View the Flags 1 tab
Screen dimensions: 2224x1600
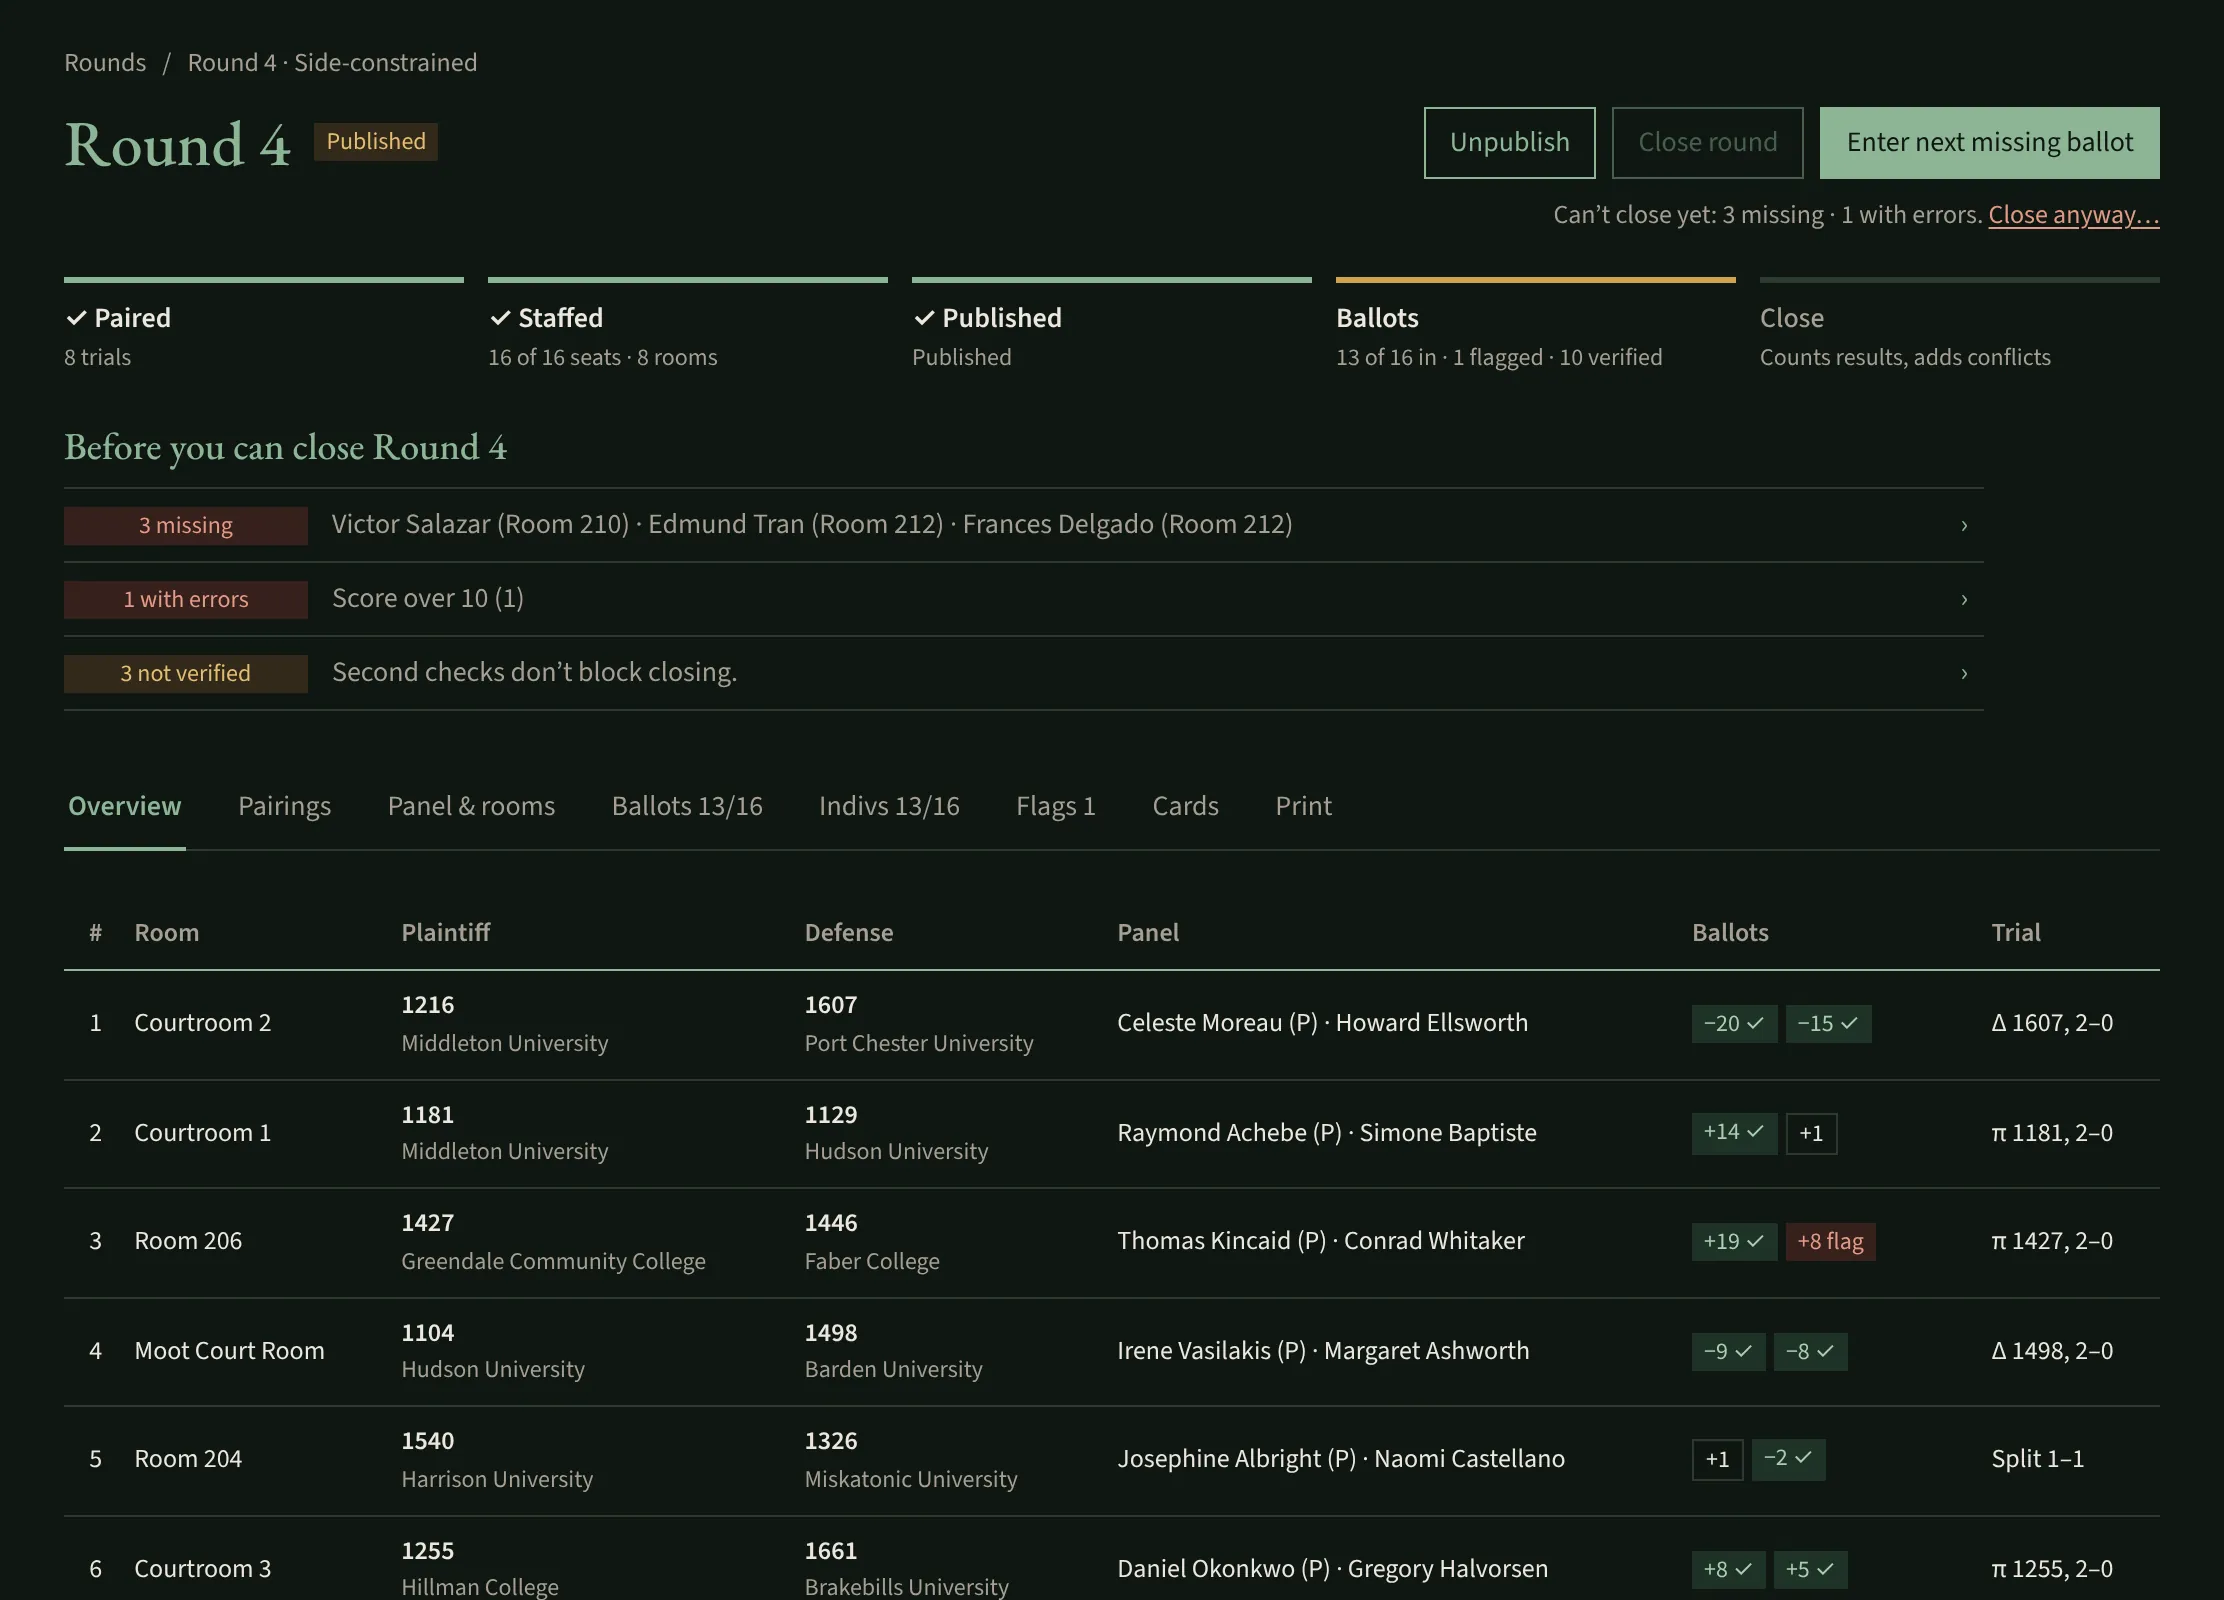click(1056, 806)
